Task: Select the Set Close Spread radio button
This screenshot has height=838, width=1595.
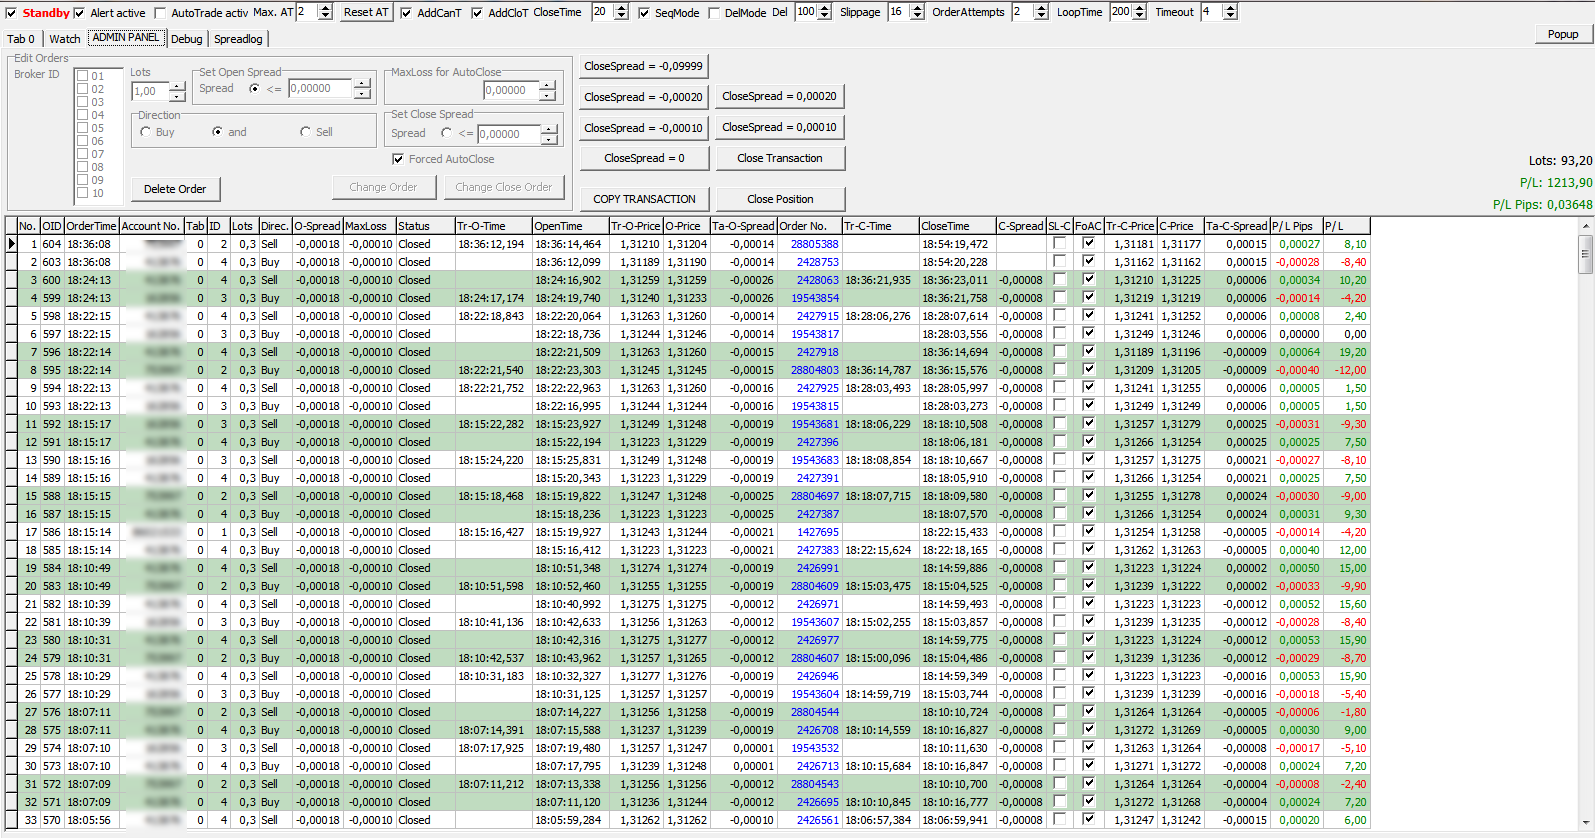Action: [446, 133]
